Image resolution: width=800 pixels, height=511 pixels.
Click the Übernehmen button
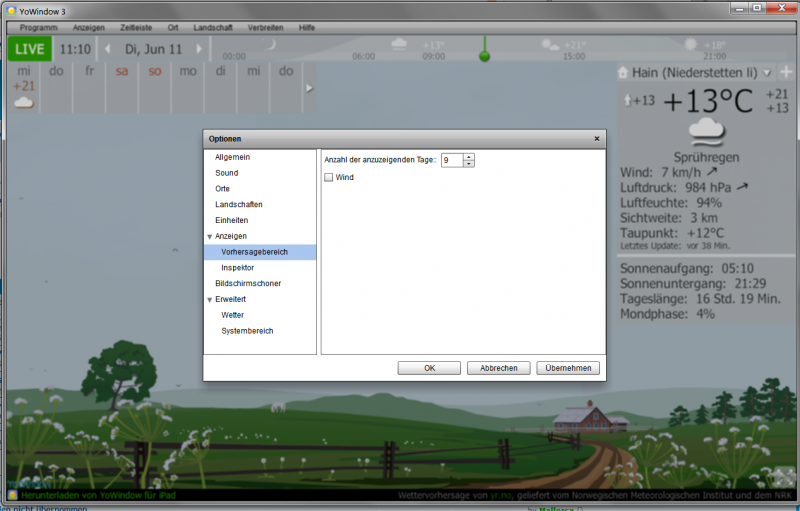(x=568, y=368)
